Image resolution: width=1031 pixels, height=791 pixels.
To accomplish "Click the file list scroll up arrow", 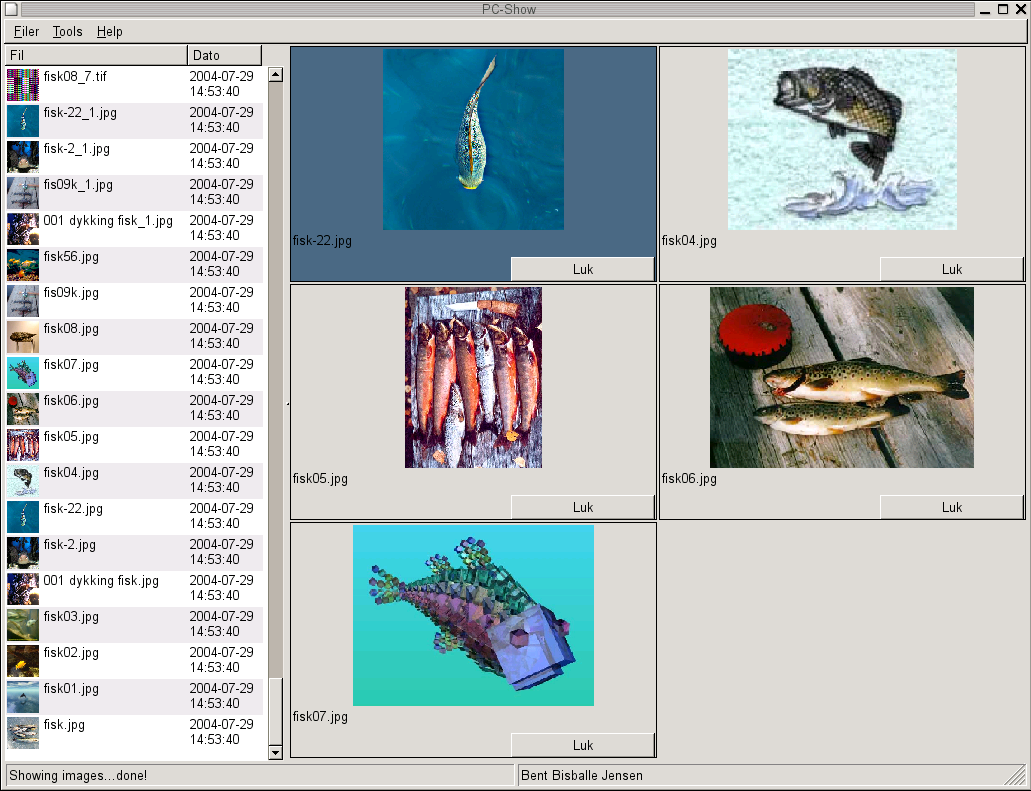I will [x=276, y=75].
